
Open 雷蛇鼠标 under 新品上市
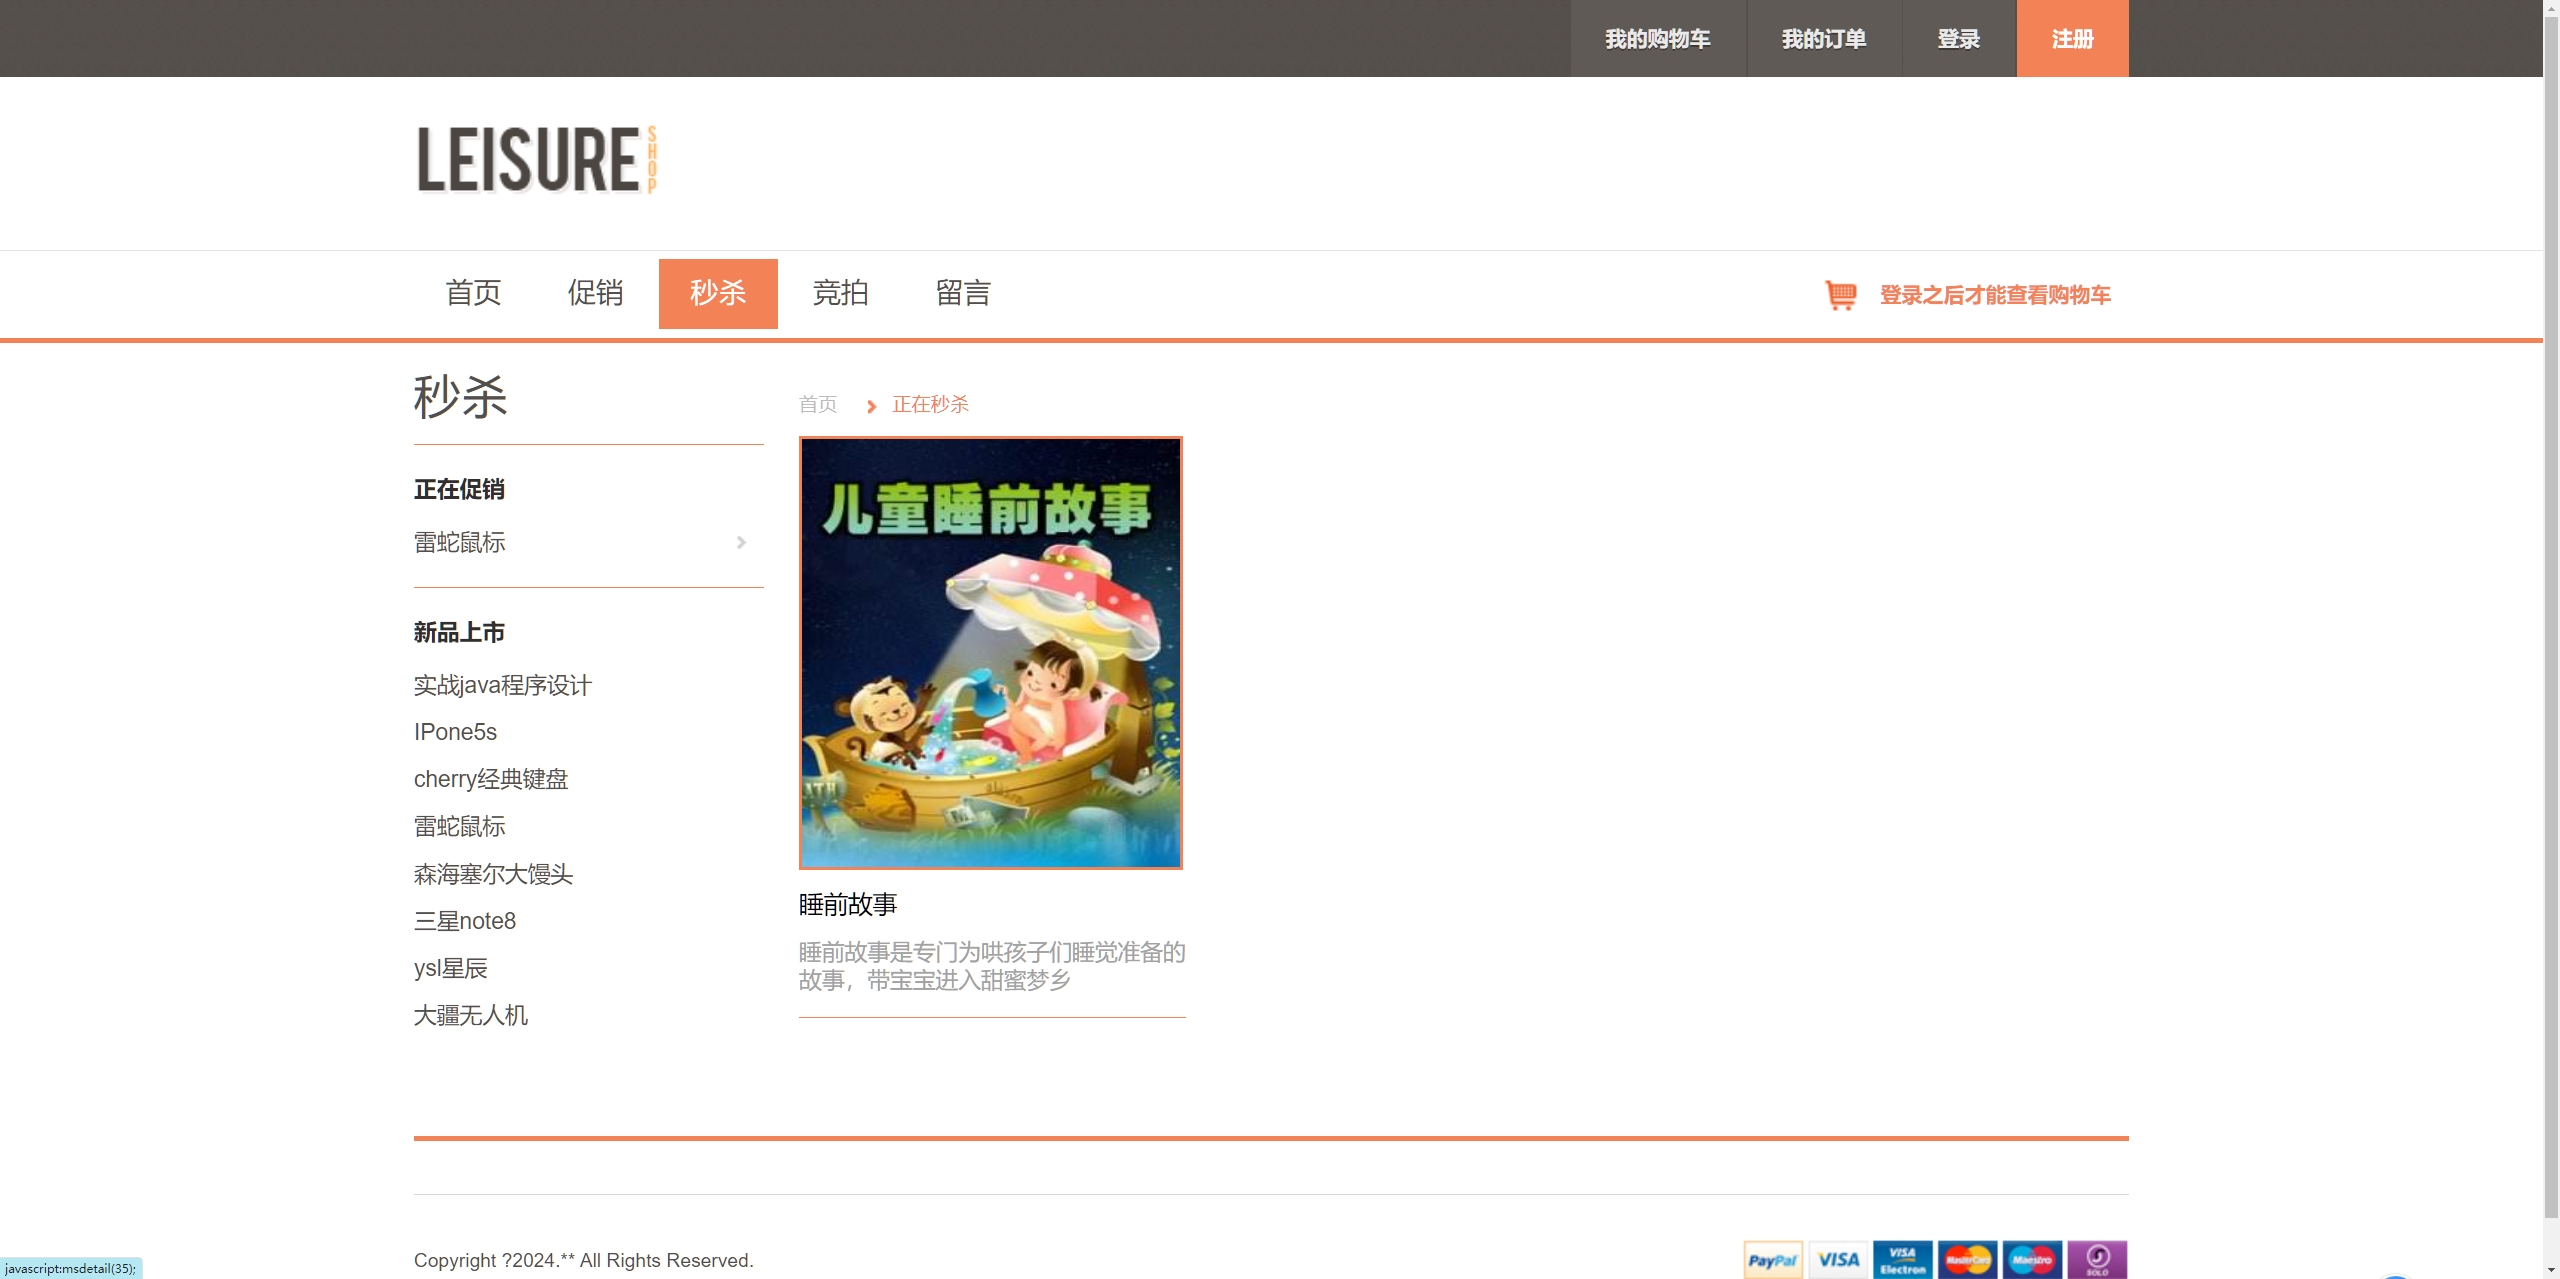click(x=460, y=826)
